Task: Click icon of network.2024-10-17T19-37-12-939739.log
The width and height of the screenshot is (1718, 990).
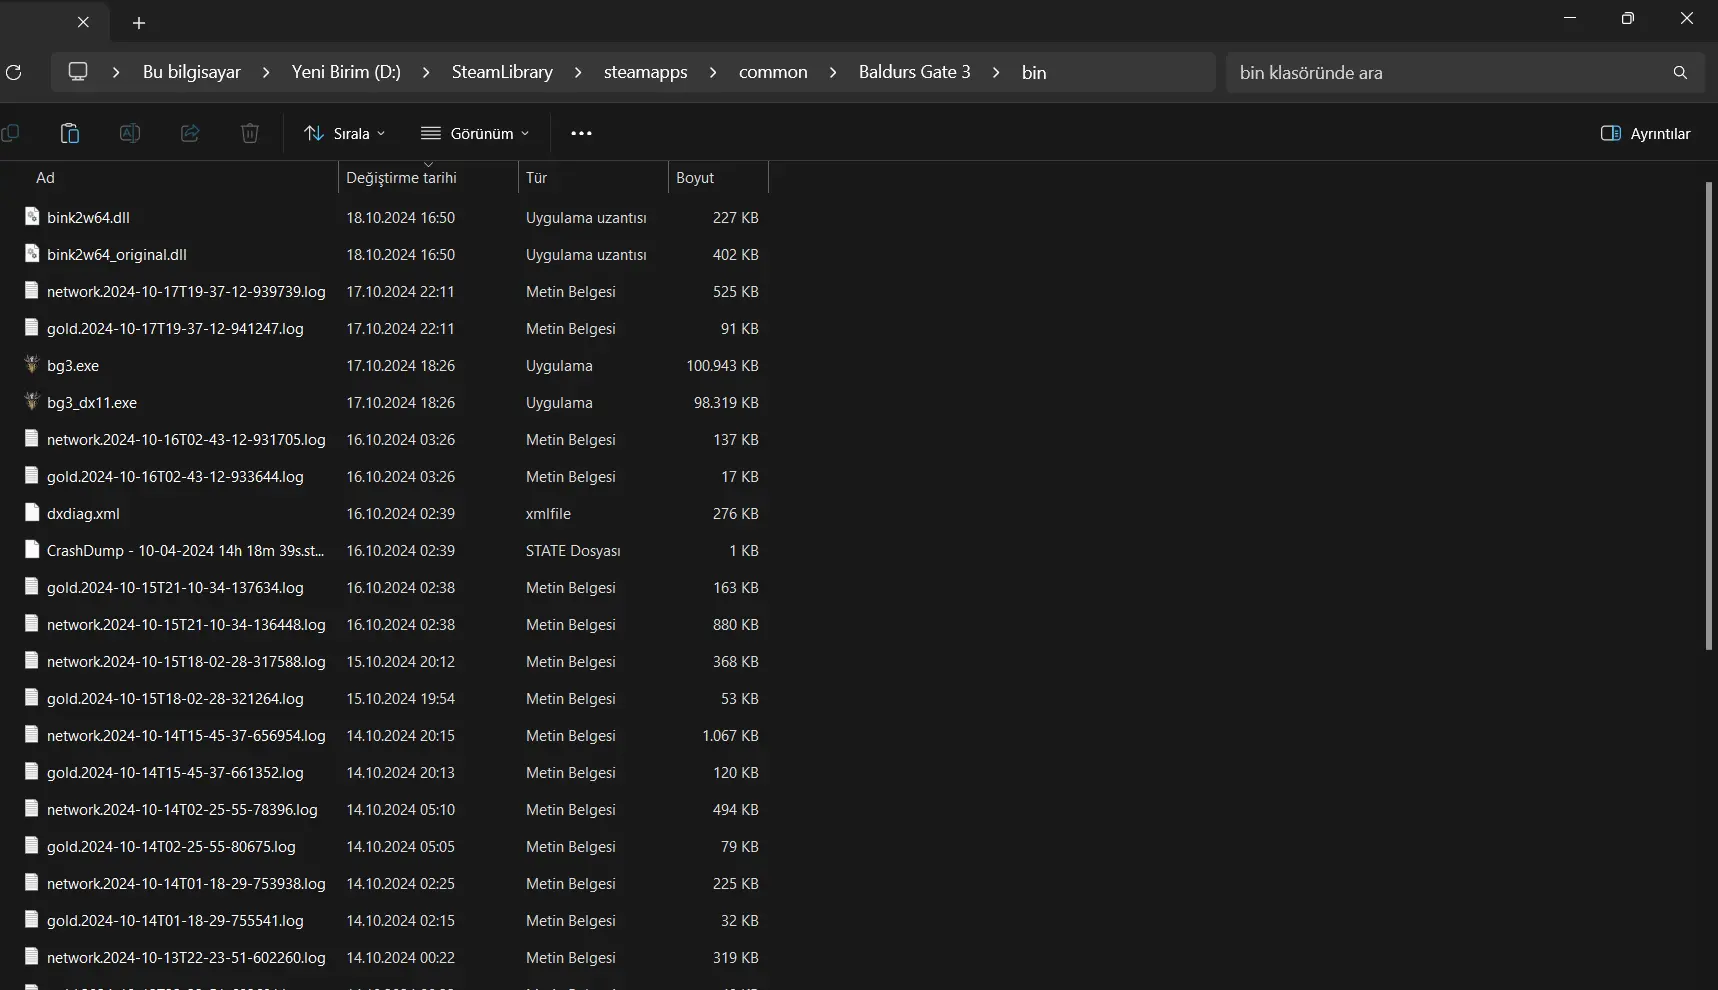Action: 32,291
